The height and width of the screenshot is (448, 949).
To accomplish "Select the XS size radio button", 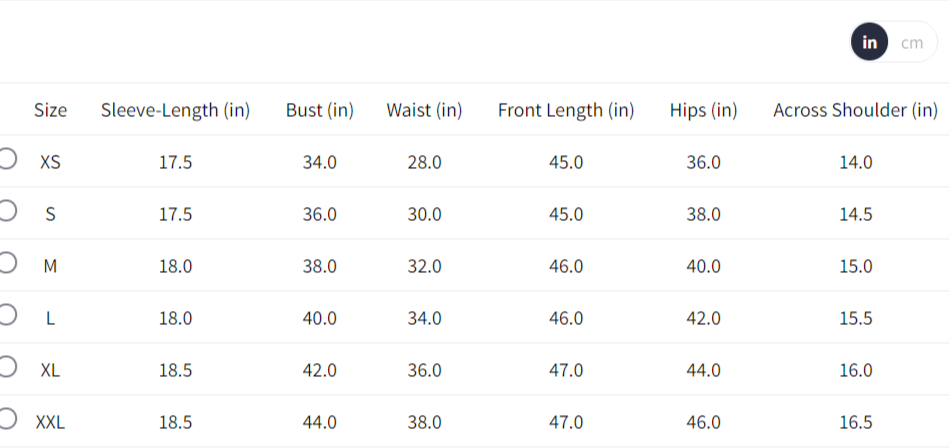I will [6, 160].
